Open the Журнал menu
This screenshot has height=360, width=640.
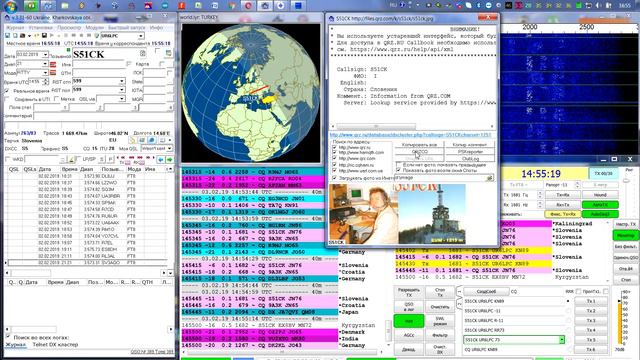15,28
